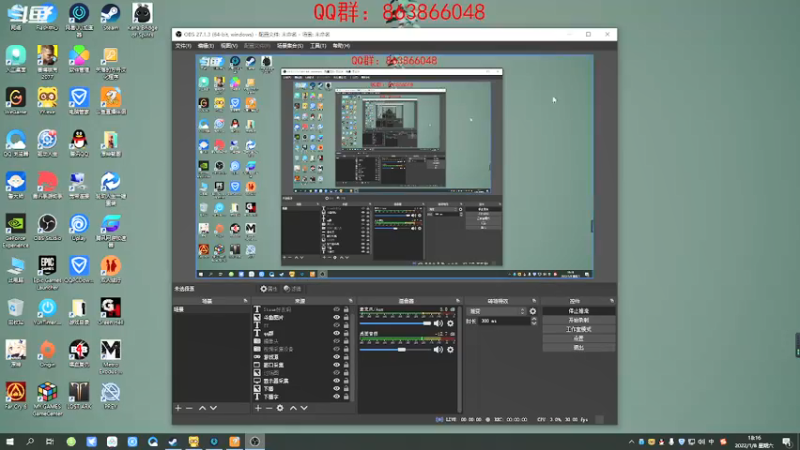Open the 麦克风/Aux audio settings gear

click(x=451, y=323)
